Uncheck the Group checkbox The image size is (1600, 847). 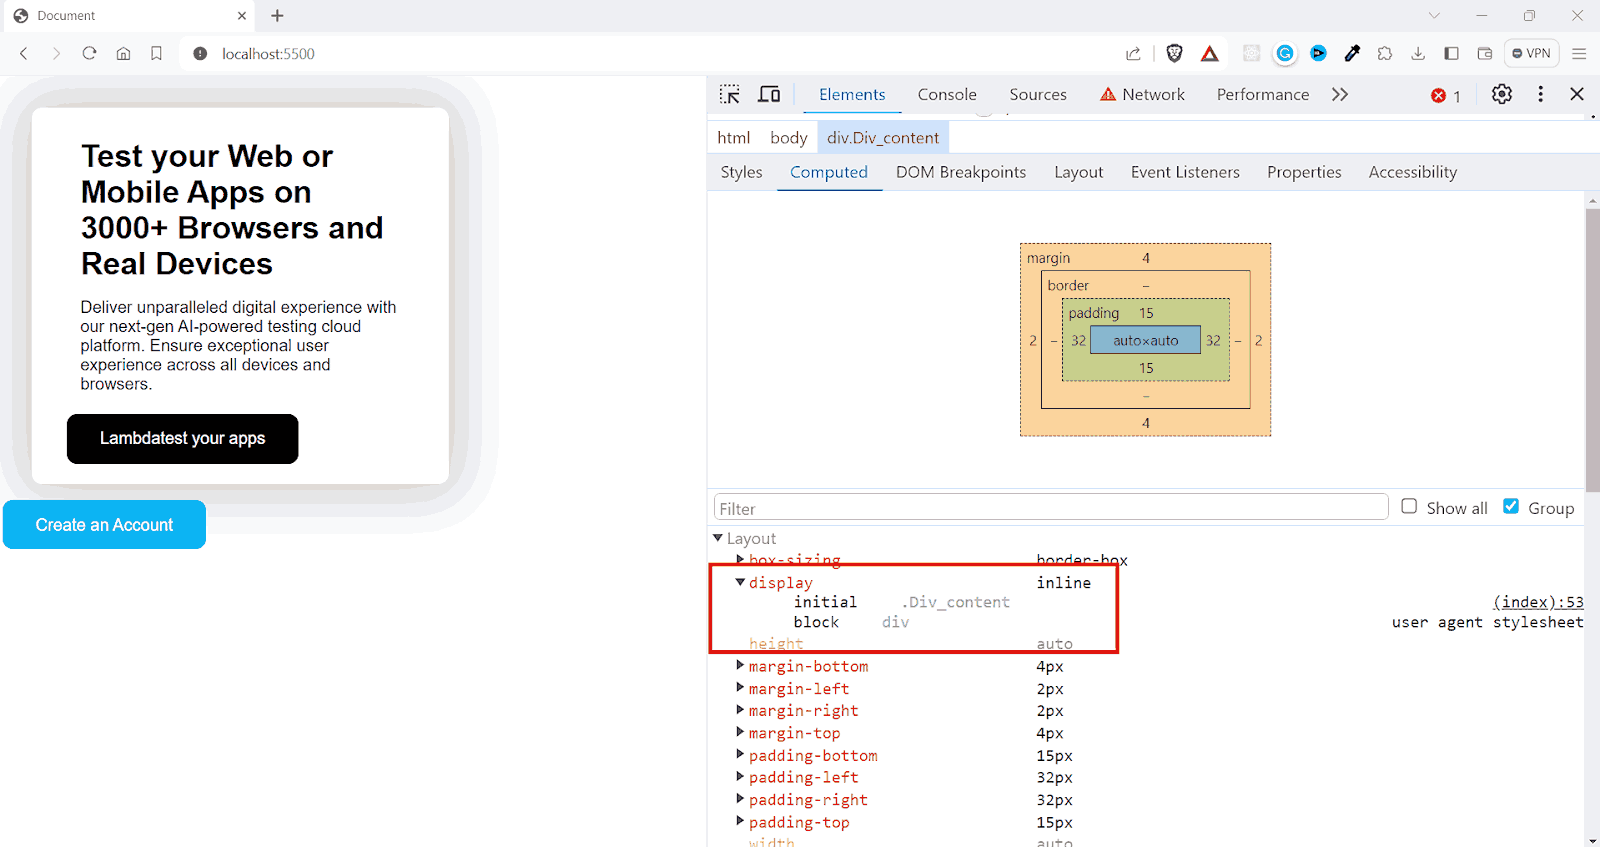point(1511,506)
